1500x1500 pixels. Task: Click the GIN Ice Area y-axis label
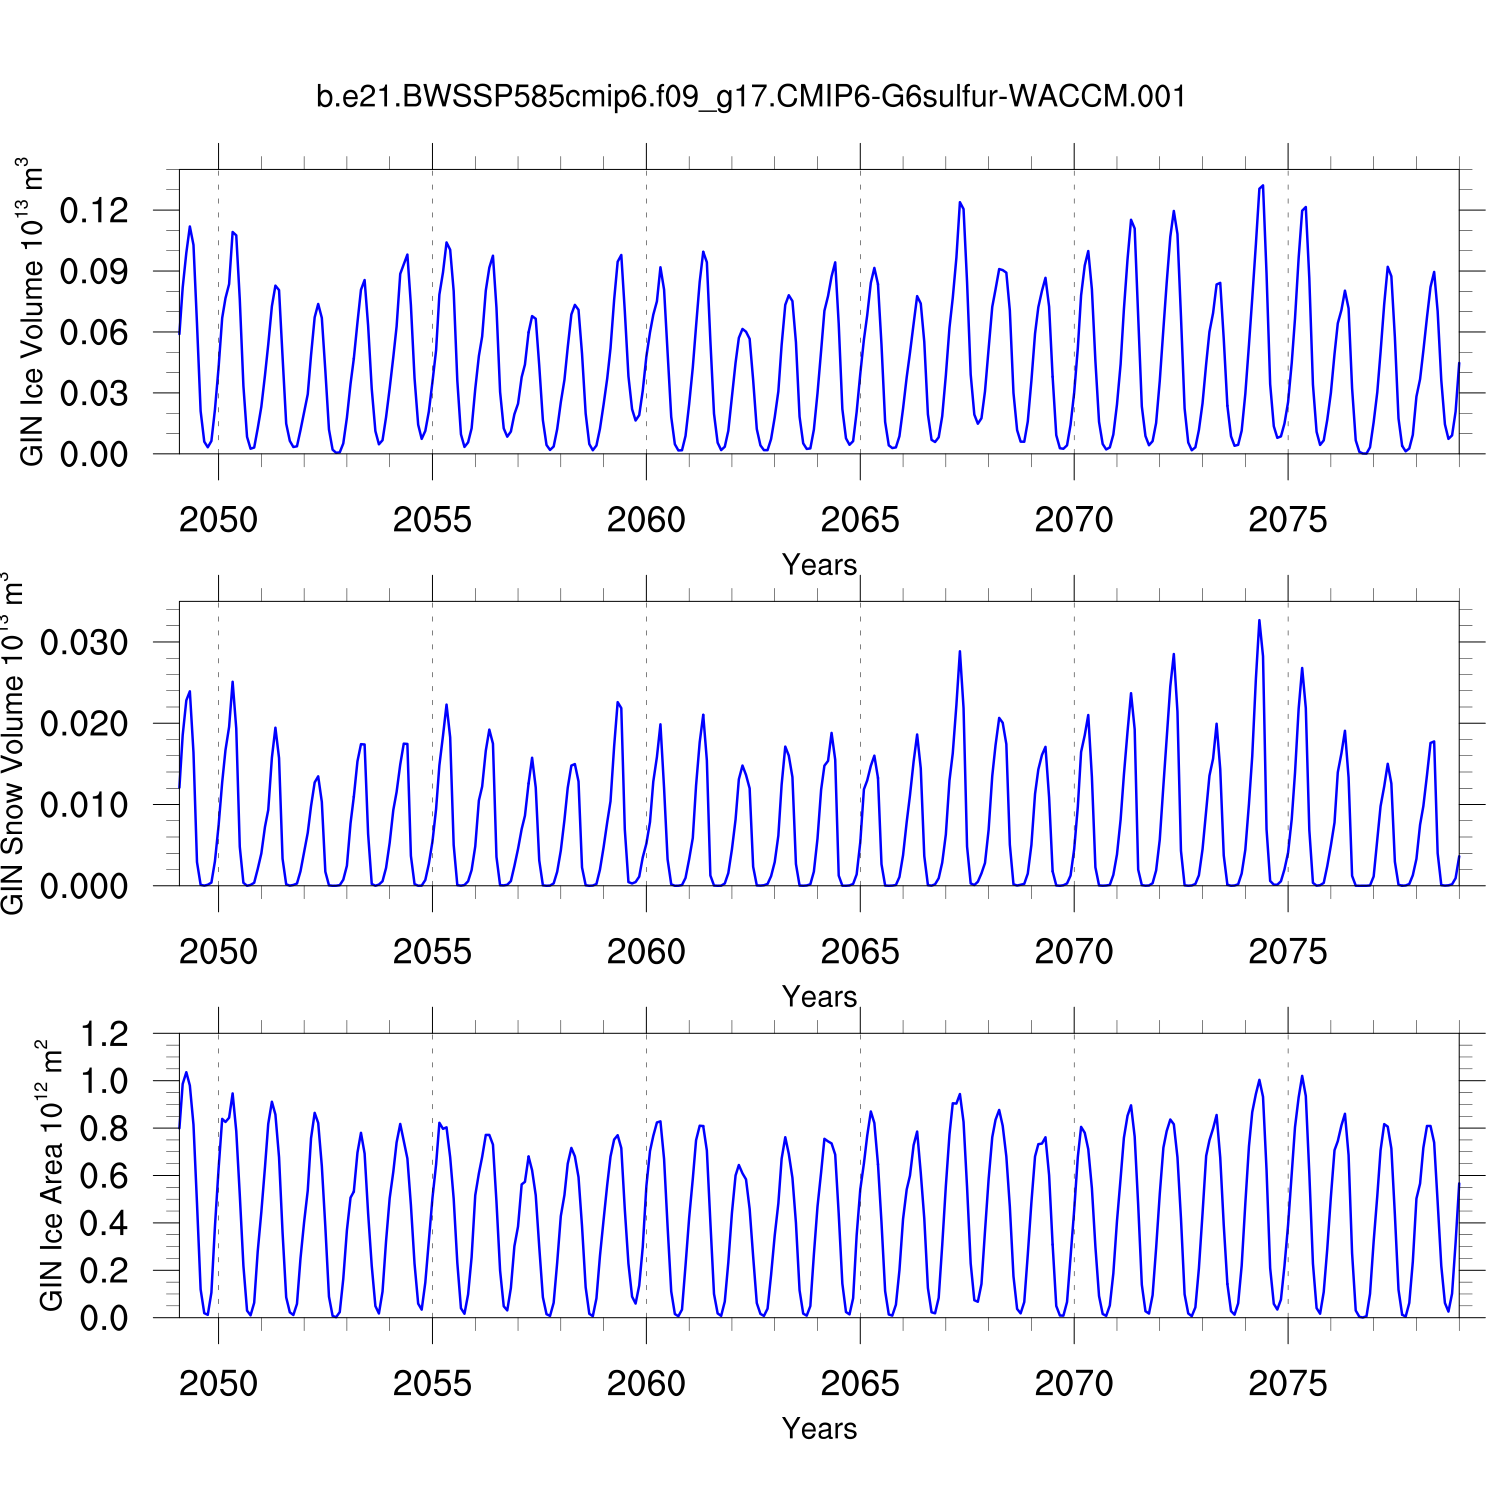click(50, 1176)
